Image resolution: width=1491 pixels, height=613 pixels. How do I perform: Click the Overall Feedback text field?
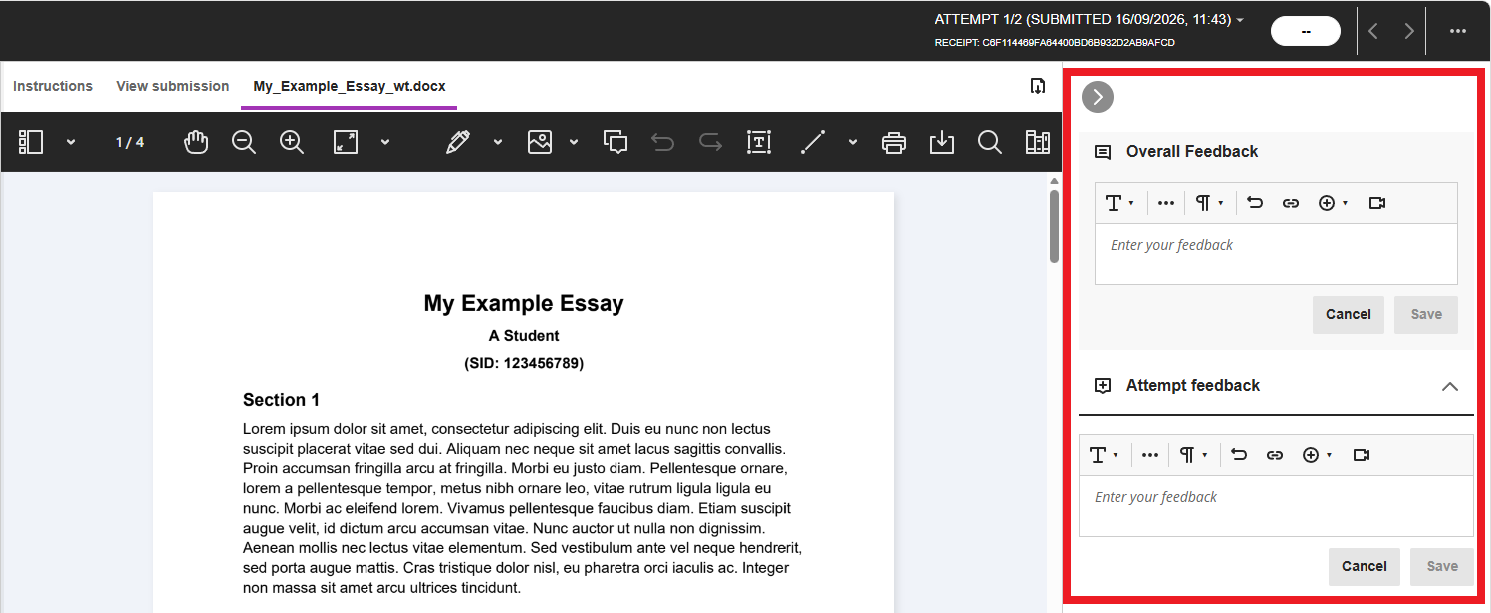[x=1276, y=254]
